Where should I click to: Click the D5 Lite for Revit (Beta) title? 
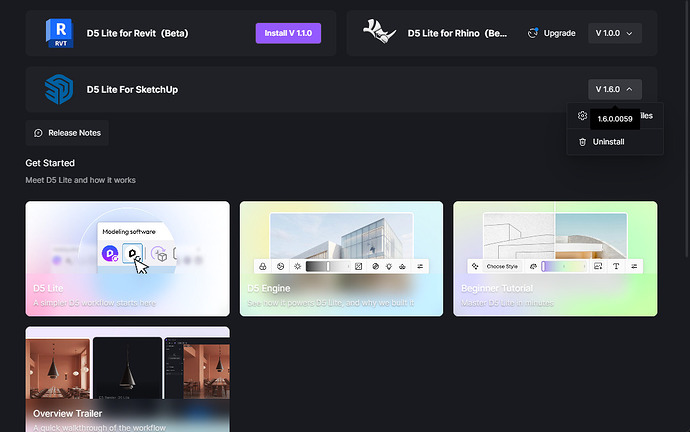click(x=137, y=33)
